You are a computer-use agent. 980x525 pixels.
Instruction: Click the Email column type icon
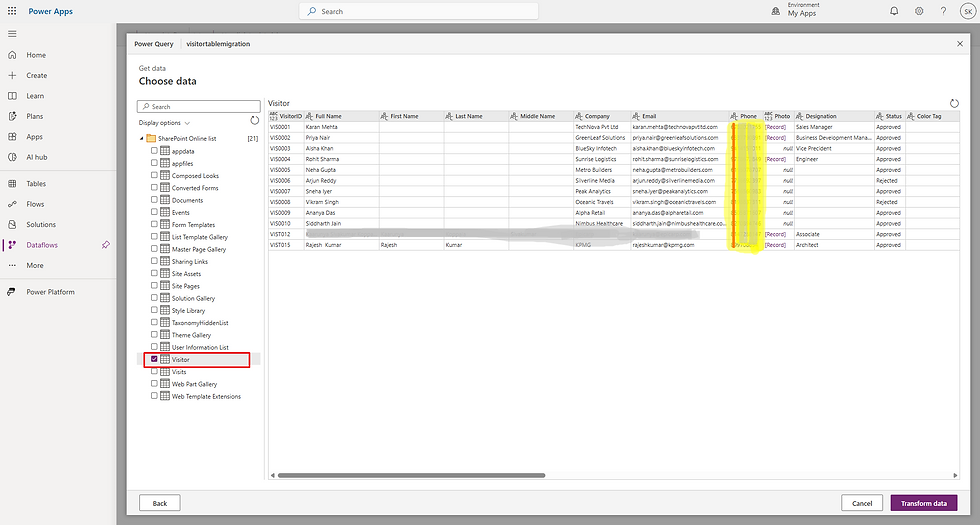(x=636, y=116)
